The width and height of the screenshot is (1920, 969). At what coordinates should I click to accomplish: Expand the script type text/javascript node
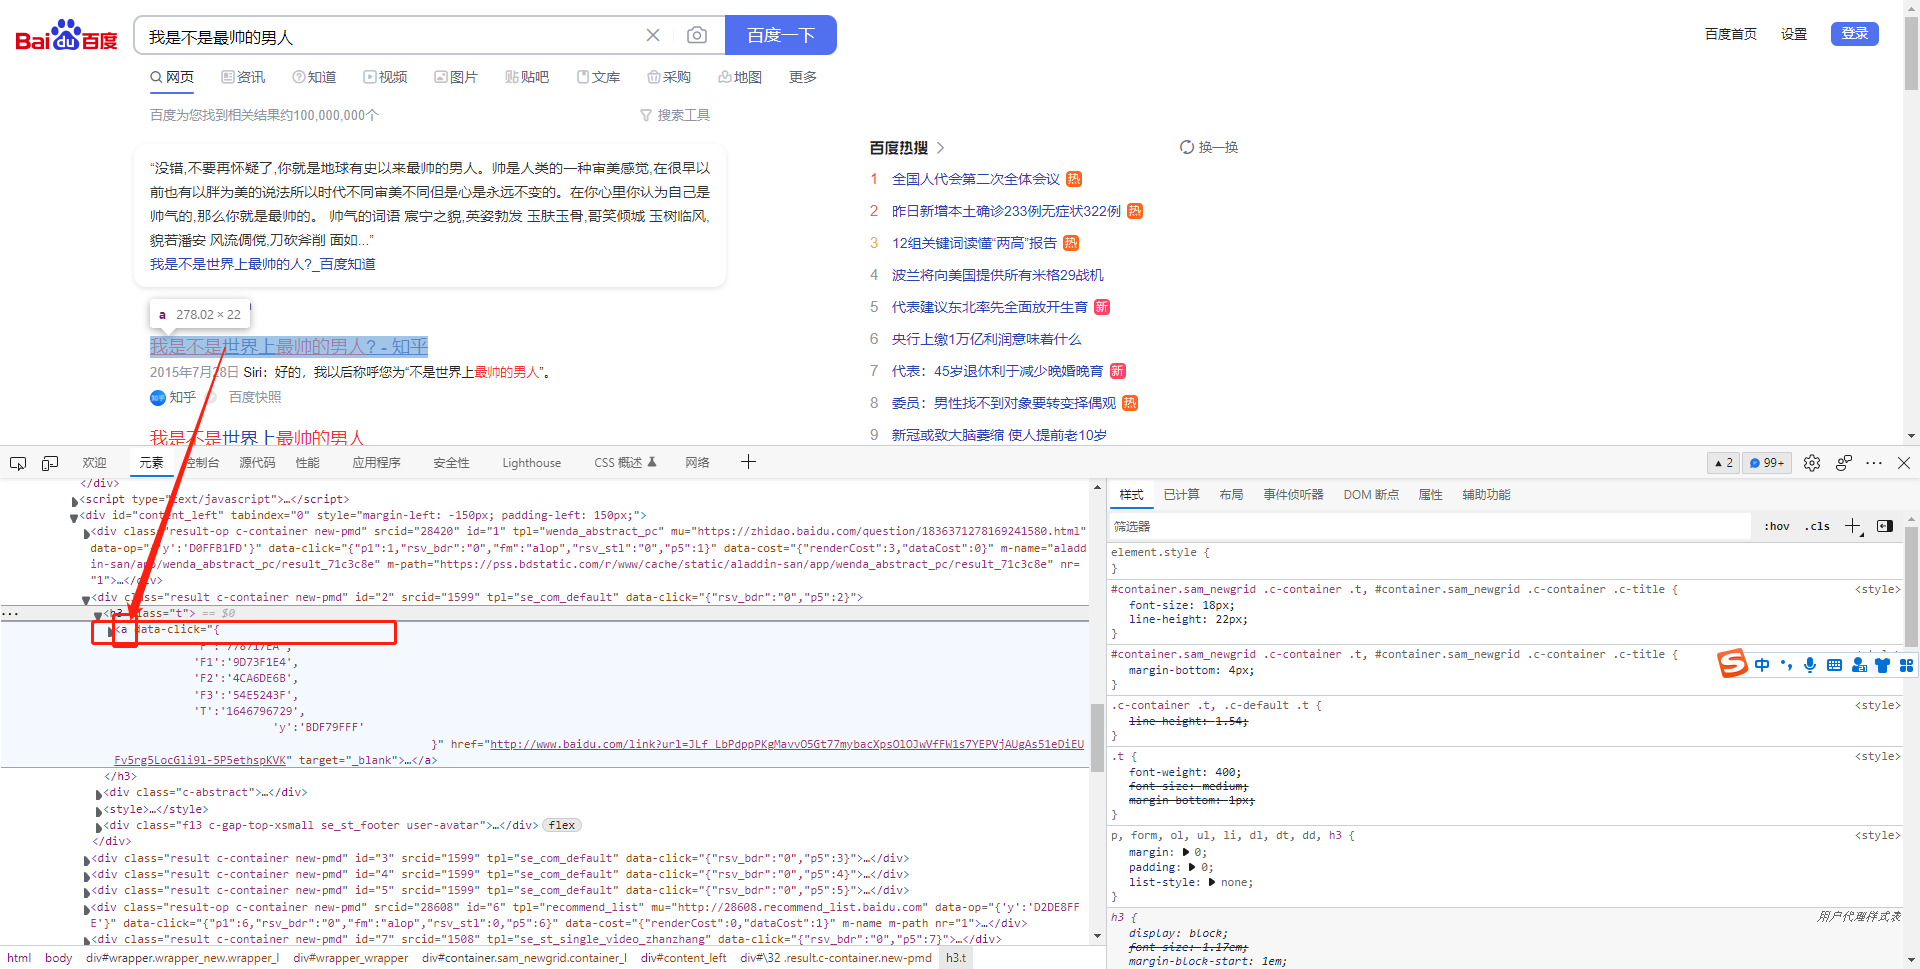tap(74, 501)
